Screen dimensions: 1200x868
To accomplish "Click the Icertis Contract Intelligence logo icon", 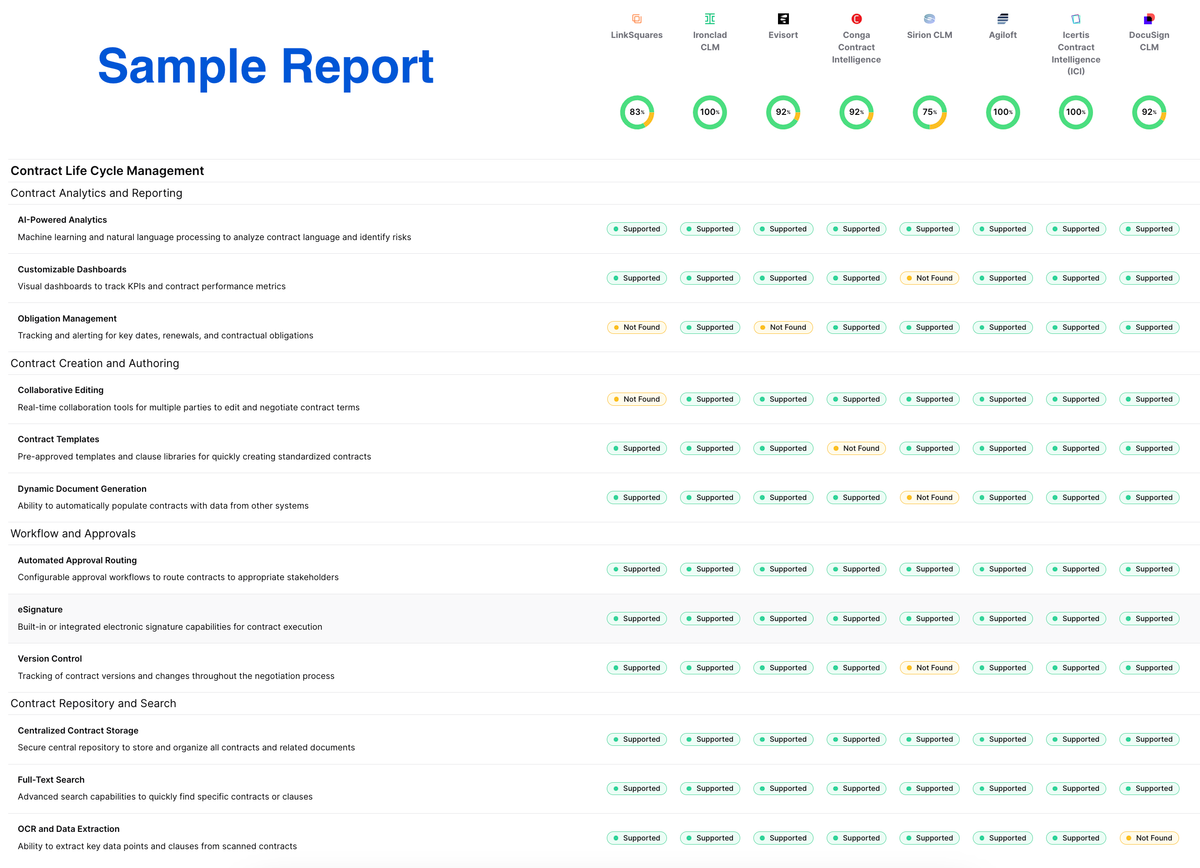I will coord(1075,18).
